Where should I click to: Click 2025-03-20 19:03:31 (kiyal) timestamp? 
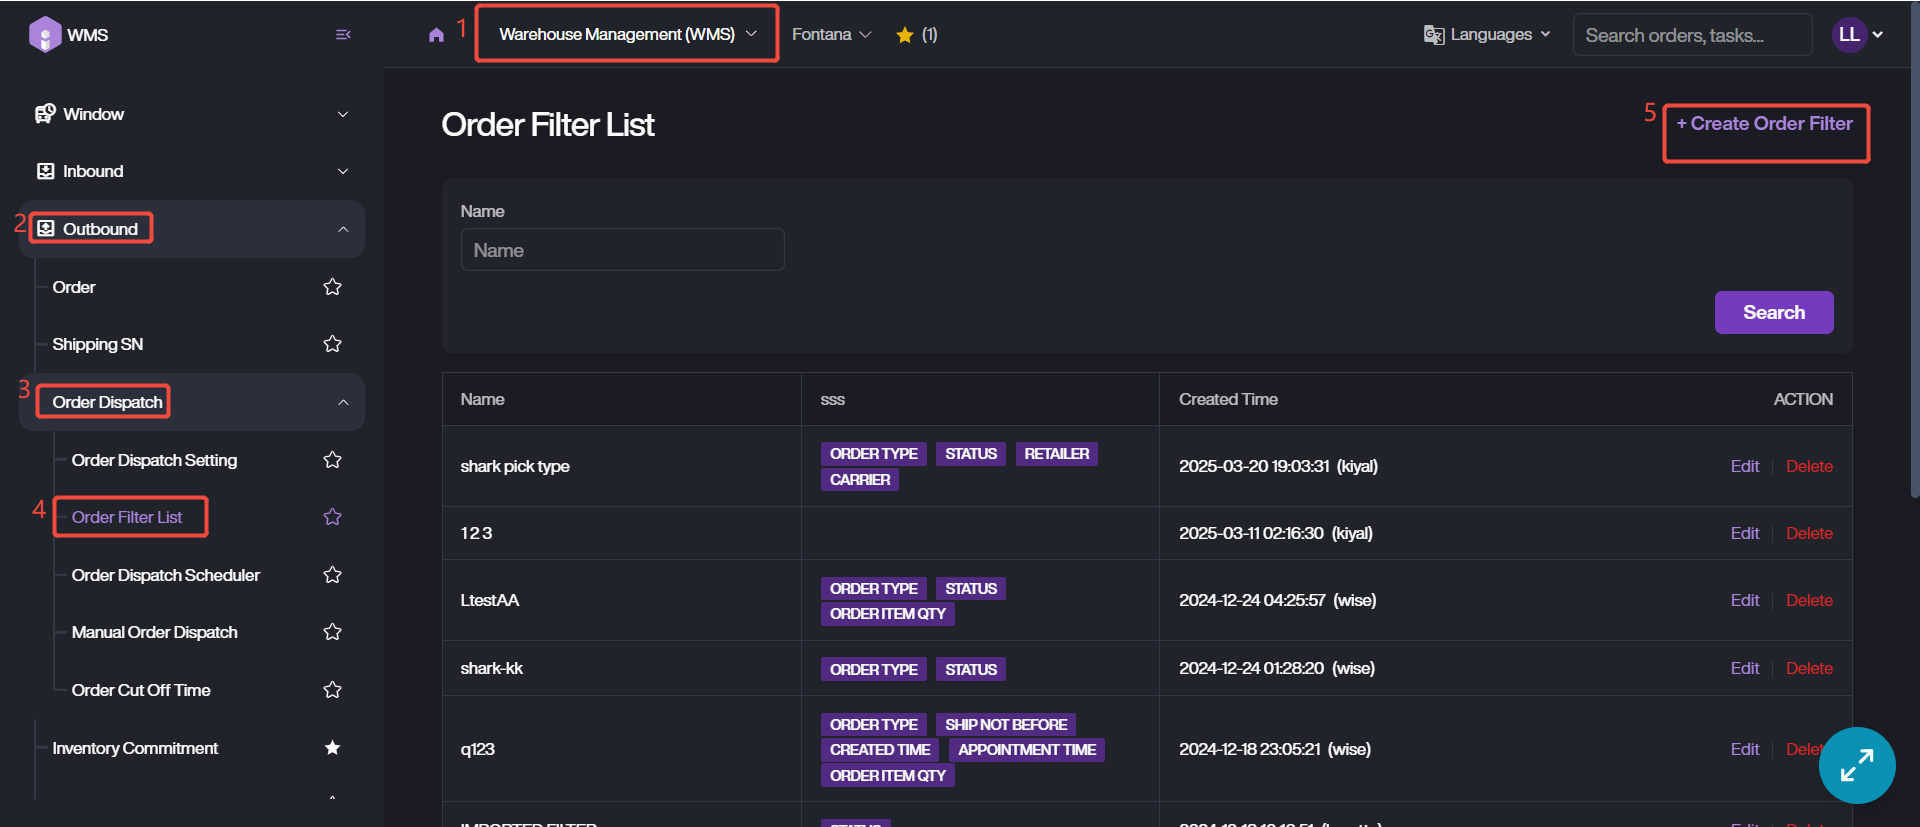(x=1278, y=466)
